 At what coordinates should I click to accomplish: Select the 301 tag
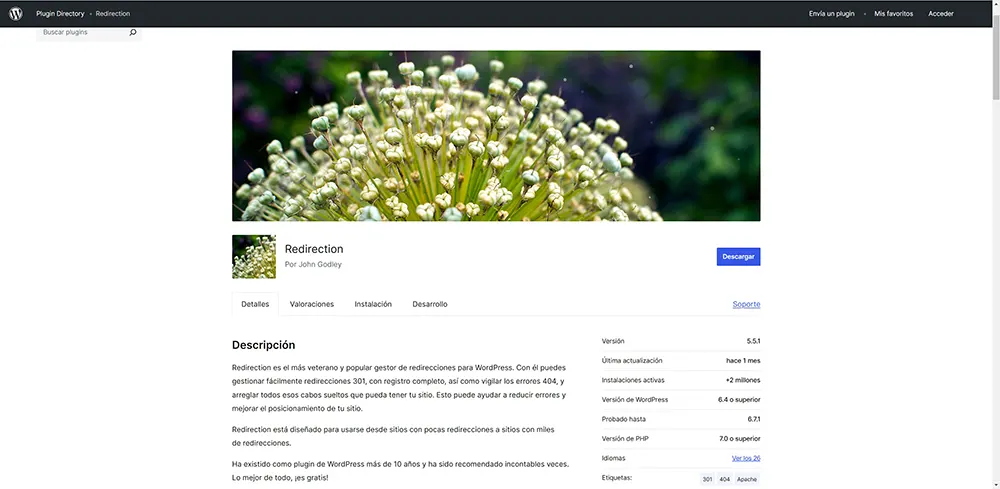click(708, 479)
